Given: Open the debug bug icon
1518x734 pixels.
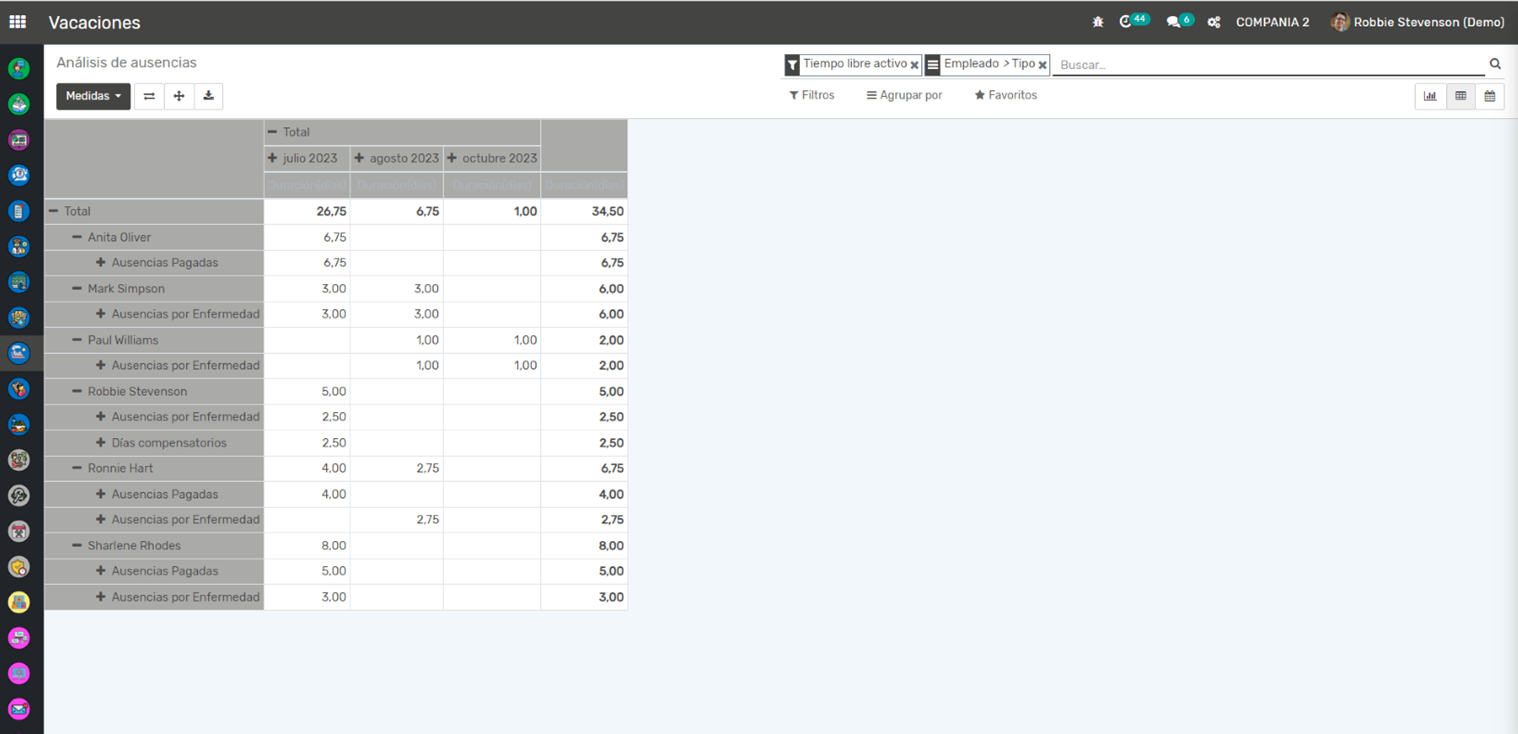Looking at the screenshot, I should click(1098, 22).
